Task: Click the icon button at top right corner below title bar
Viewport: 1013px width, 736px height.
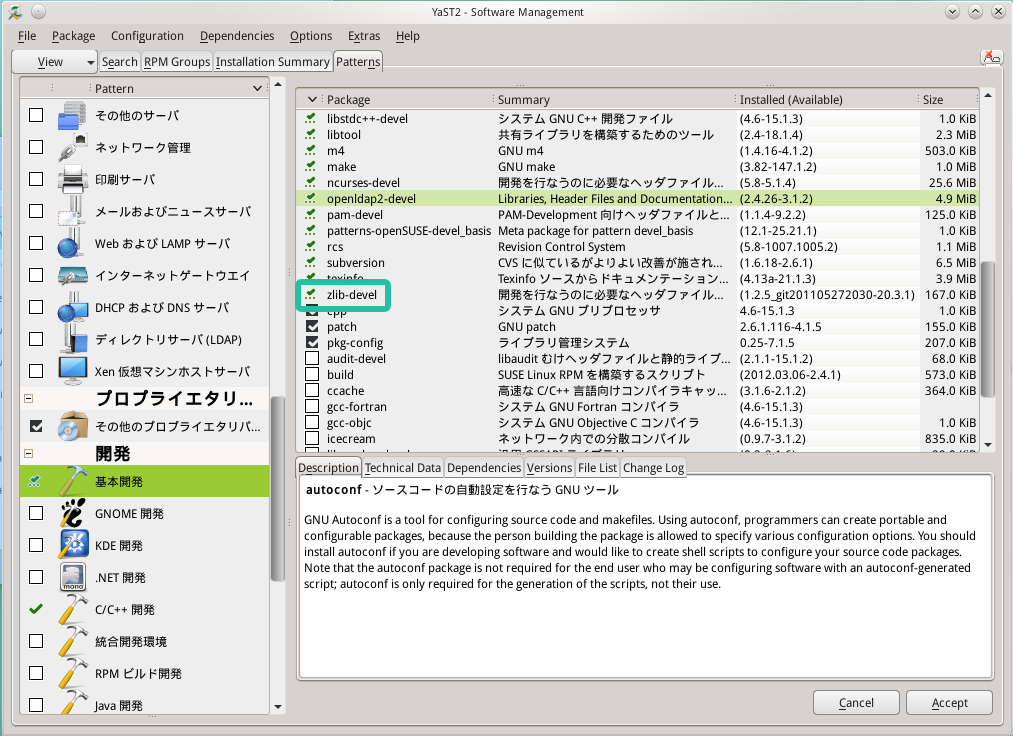Action: 991,58
